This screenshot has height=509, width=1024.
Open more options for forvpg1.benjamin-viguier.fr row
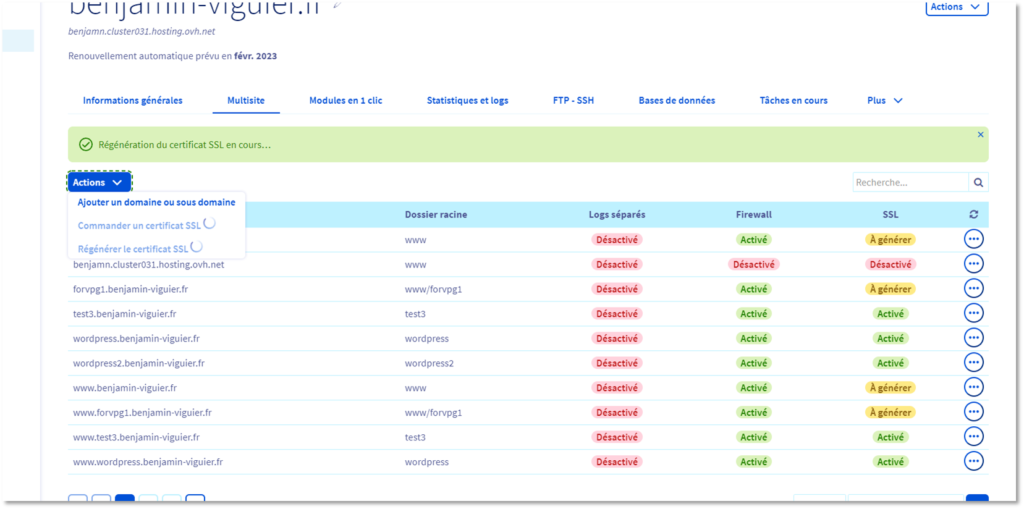click(x=974, y=288)
